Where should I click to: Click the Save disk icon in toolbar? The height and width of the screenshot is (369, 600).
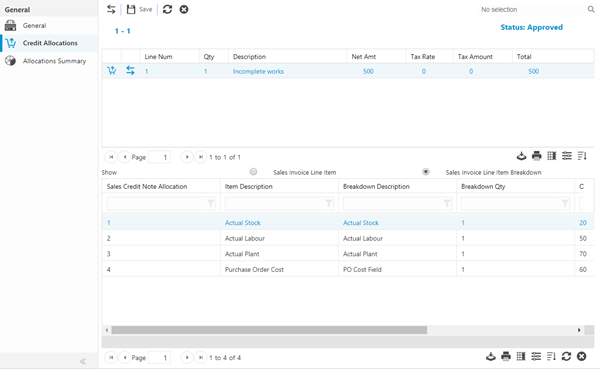tap(131, 9)
